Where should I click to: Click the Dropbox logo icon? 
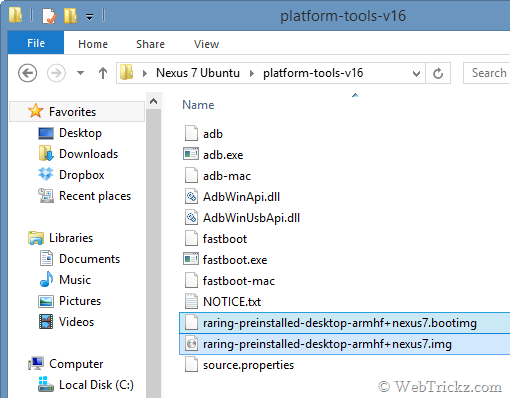click(46, 174)
